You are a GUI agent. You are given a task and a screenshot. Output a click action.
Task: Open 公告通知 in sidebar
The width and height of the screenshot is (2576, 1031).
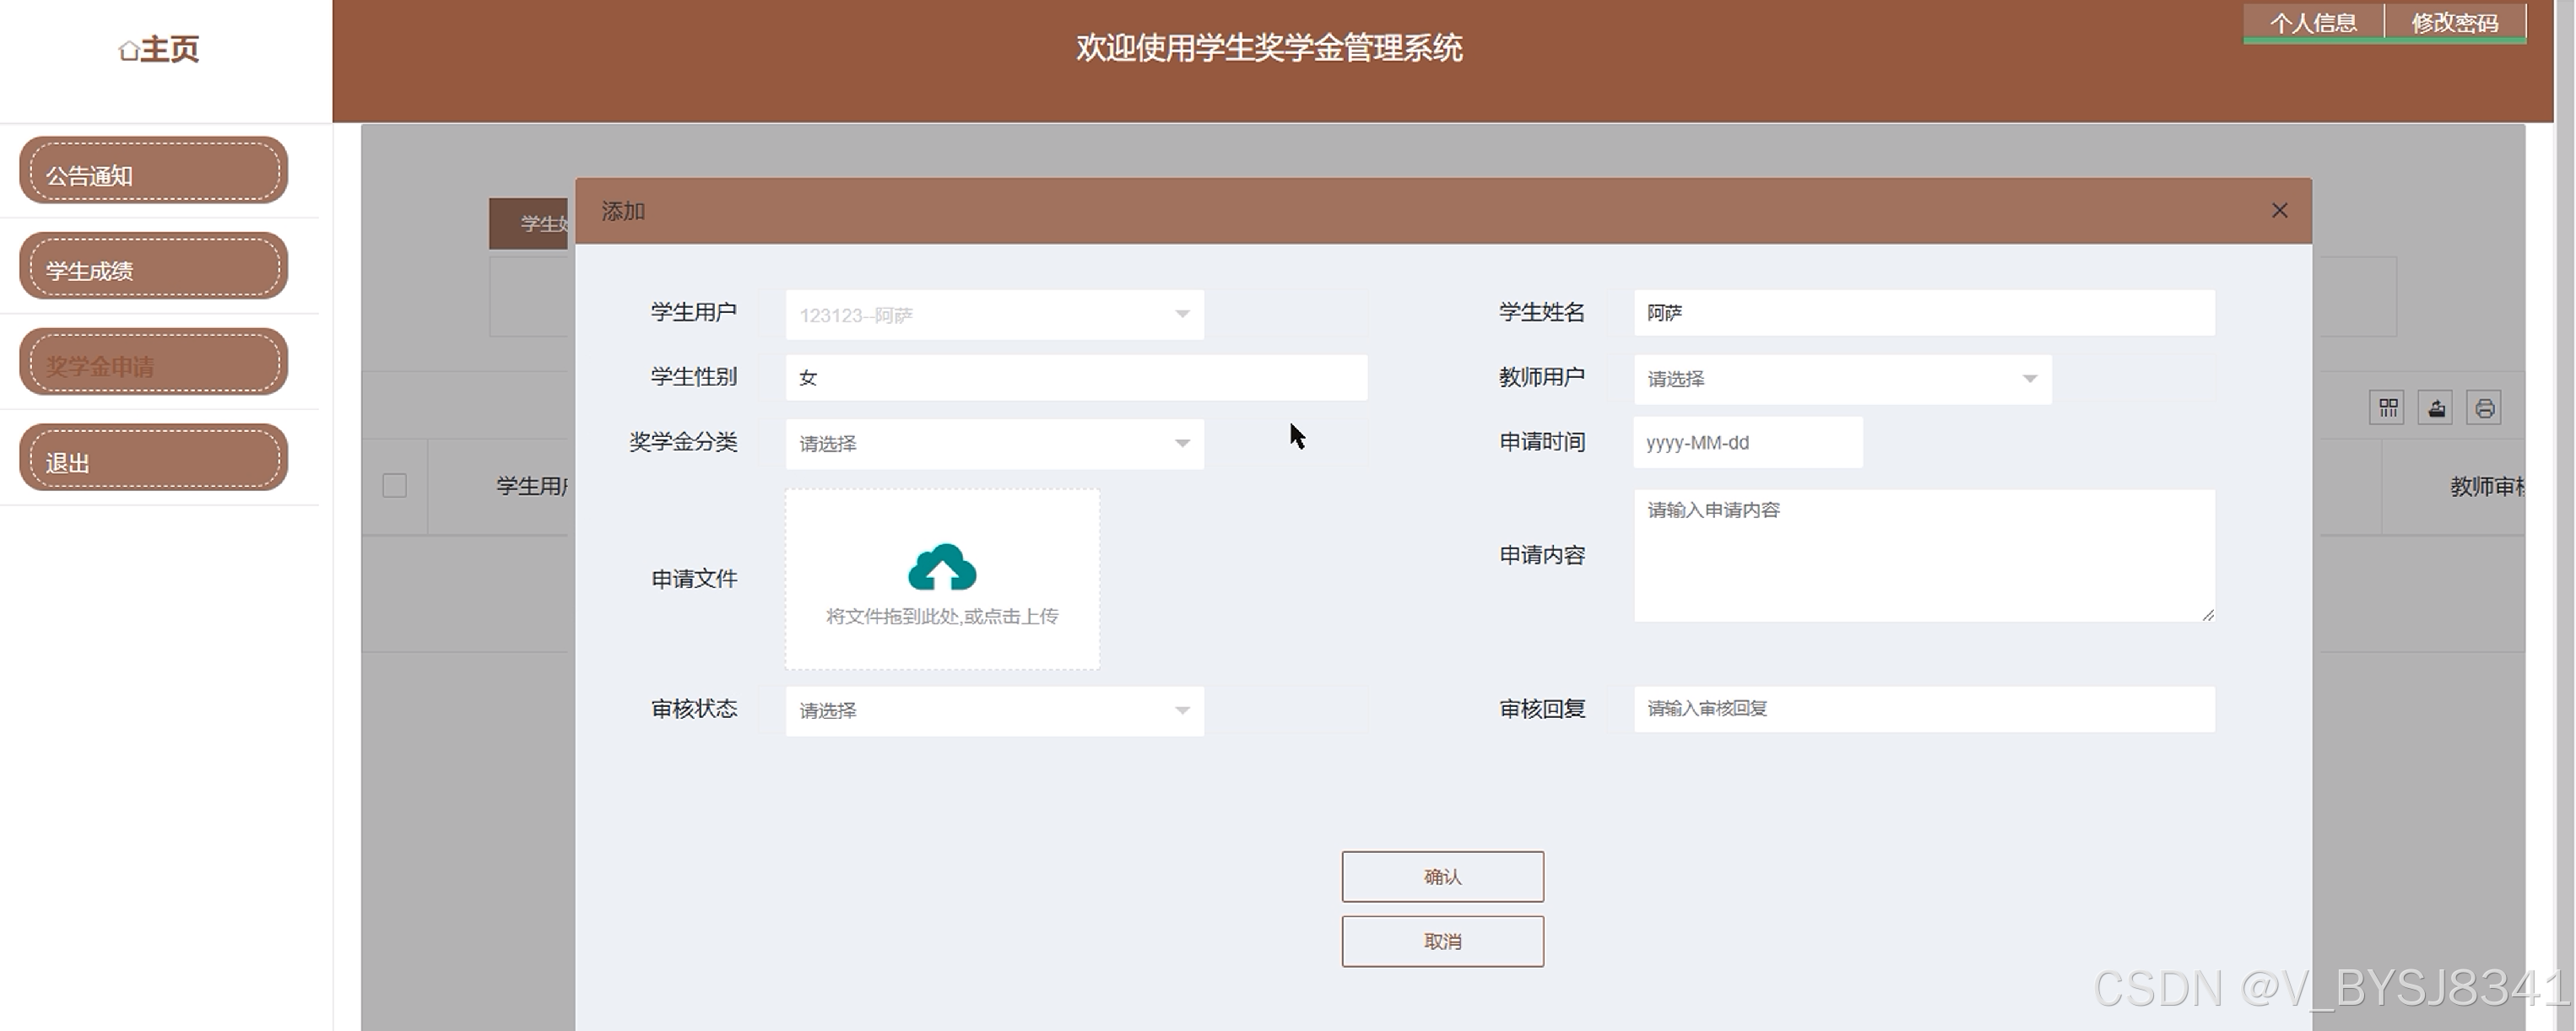click(x=154, y=171)
